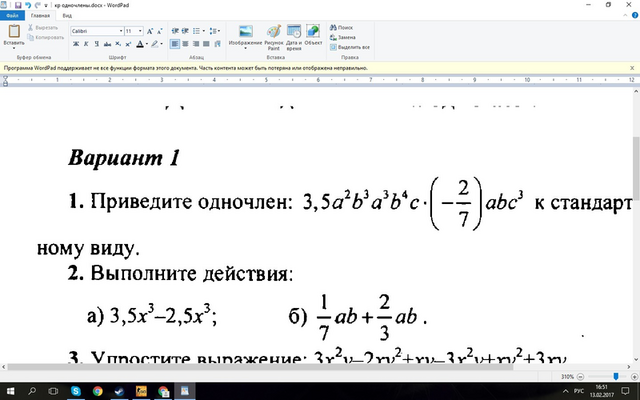The width and height of the screenshot is (640, 400).
Task: Undo via the quick access toolbar
Action: [28, 5]
